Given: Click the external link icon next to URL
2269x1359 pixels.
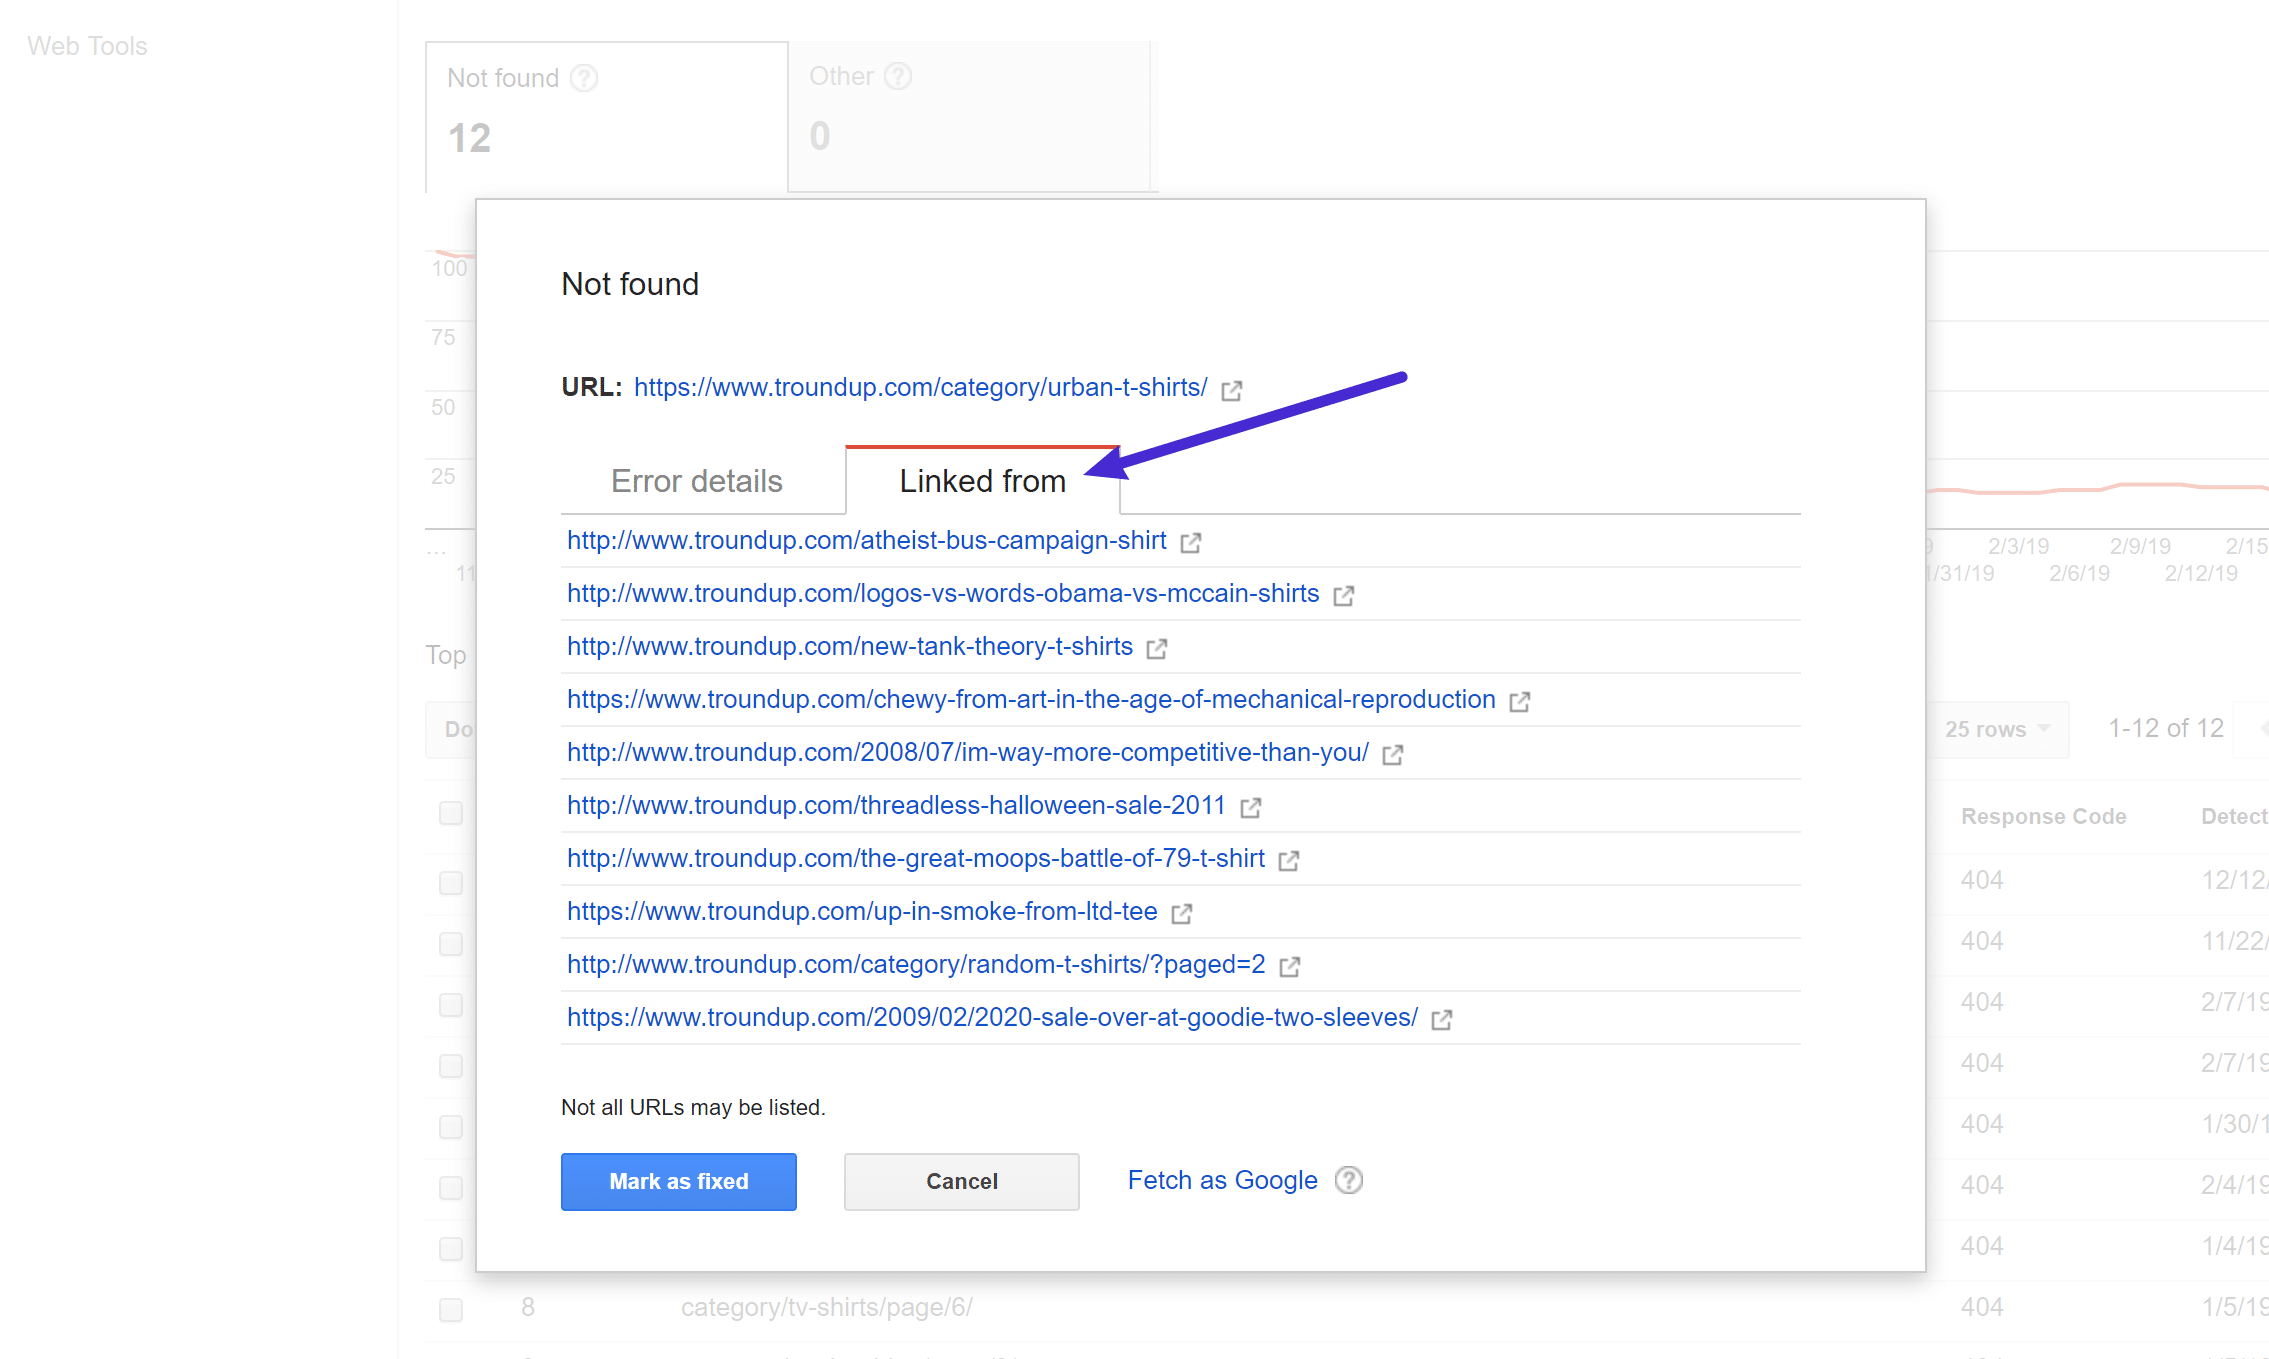Looking at the screenshot, I should 1232,388.
